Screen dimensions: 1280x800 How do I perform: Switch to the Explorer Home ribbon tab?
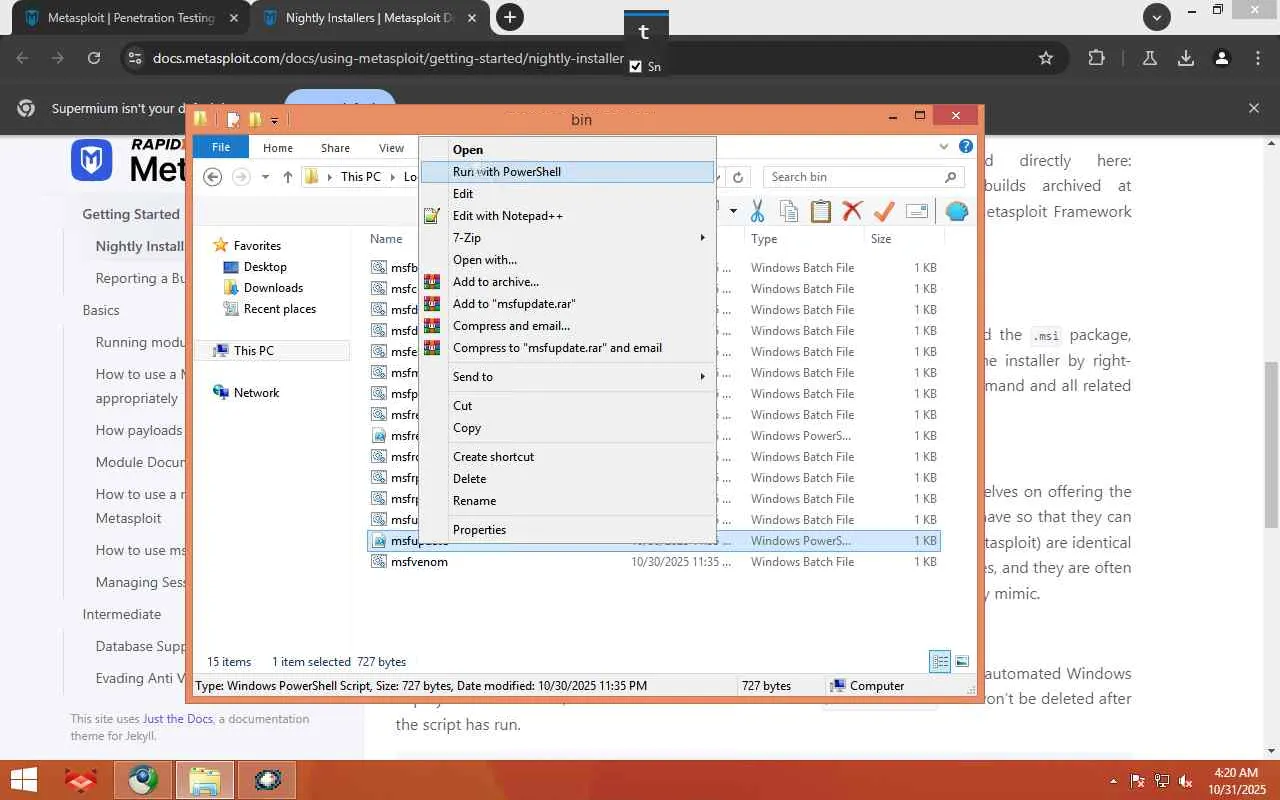coord(278,148)
